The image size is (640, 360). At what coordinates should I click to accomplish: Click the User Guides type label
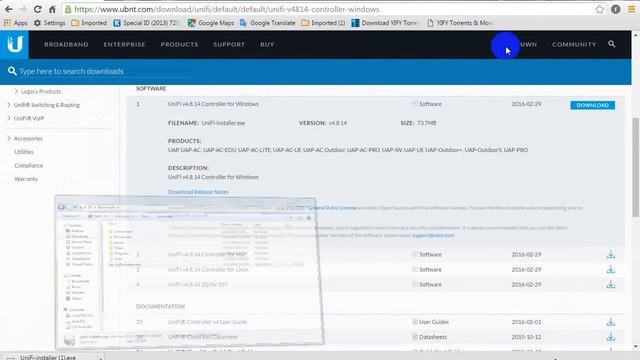[433, 322]
